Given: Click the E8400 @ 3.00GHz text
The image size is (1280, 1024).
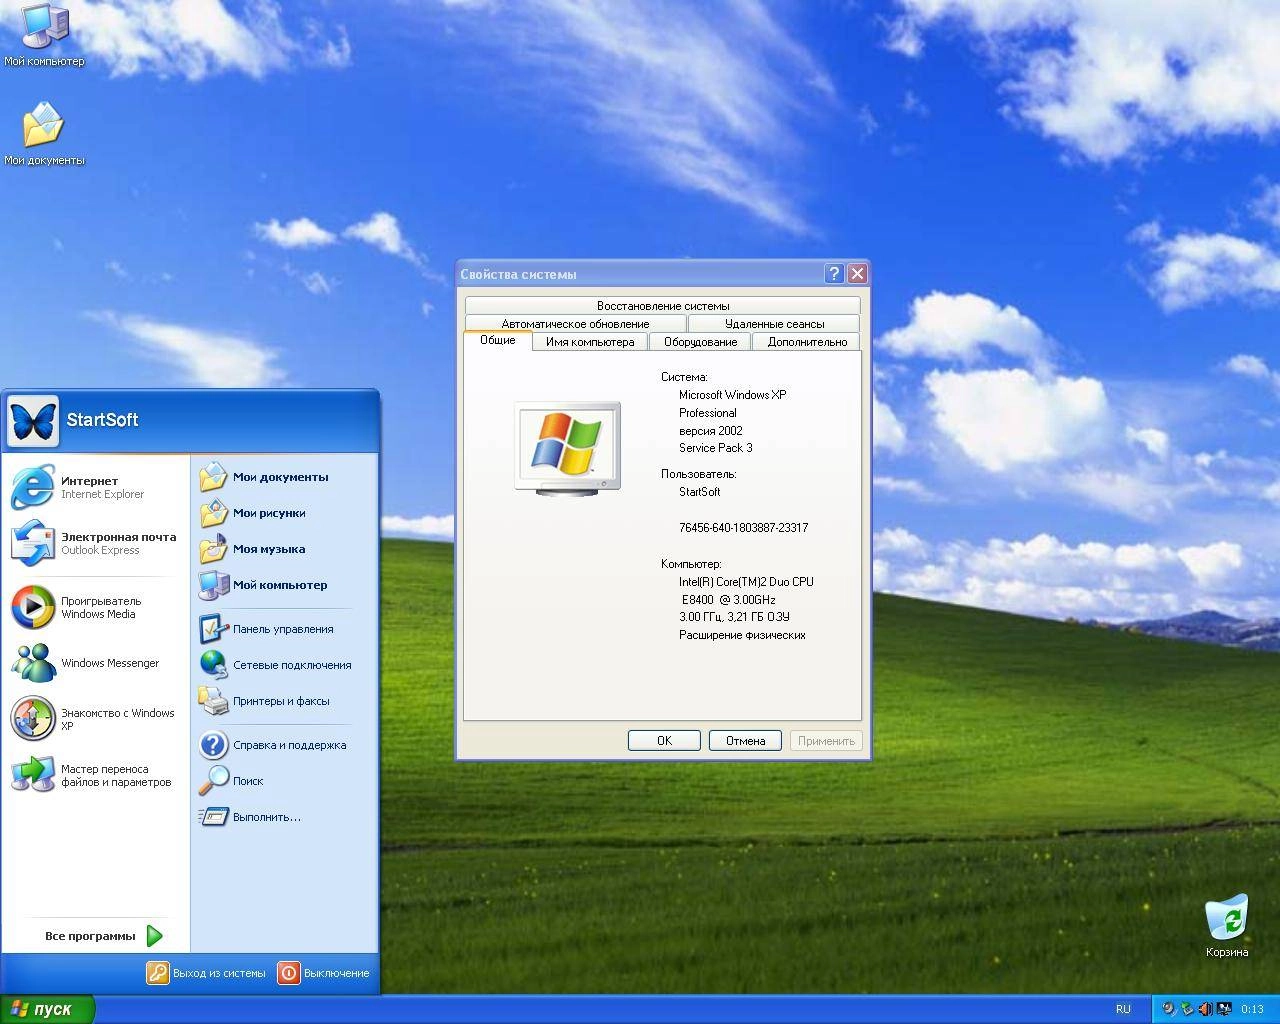Looking at the screenshot, I should [729, 600].
